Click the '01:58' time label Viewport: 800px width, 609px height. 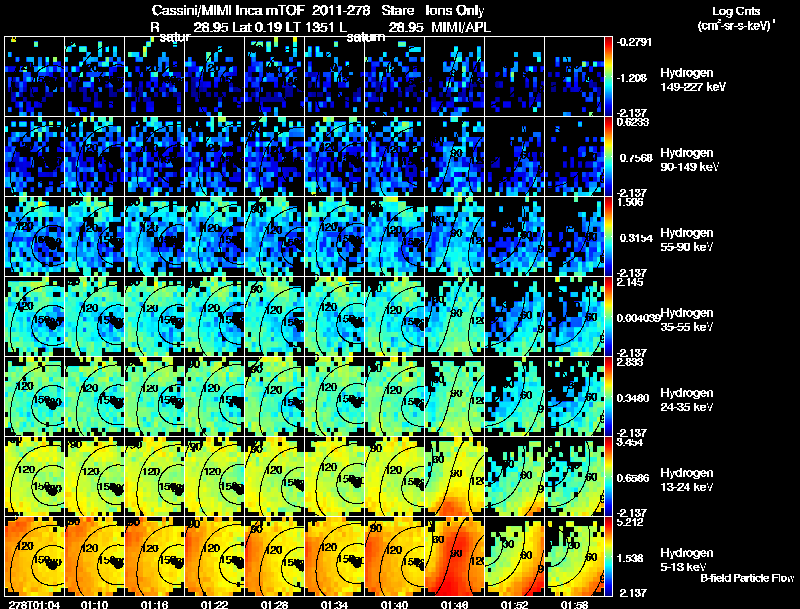tap(574, 604)
